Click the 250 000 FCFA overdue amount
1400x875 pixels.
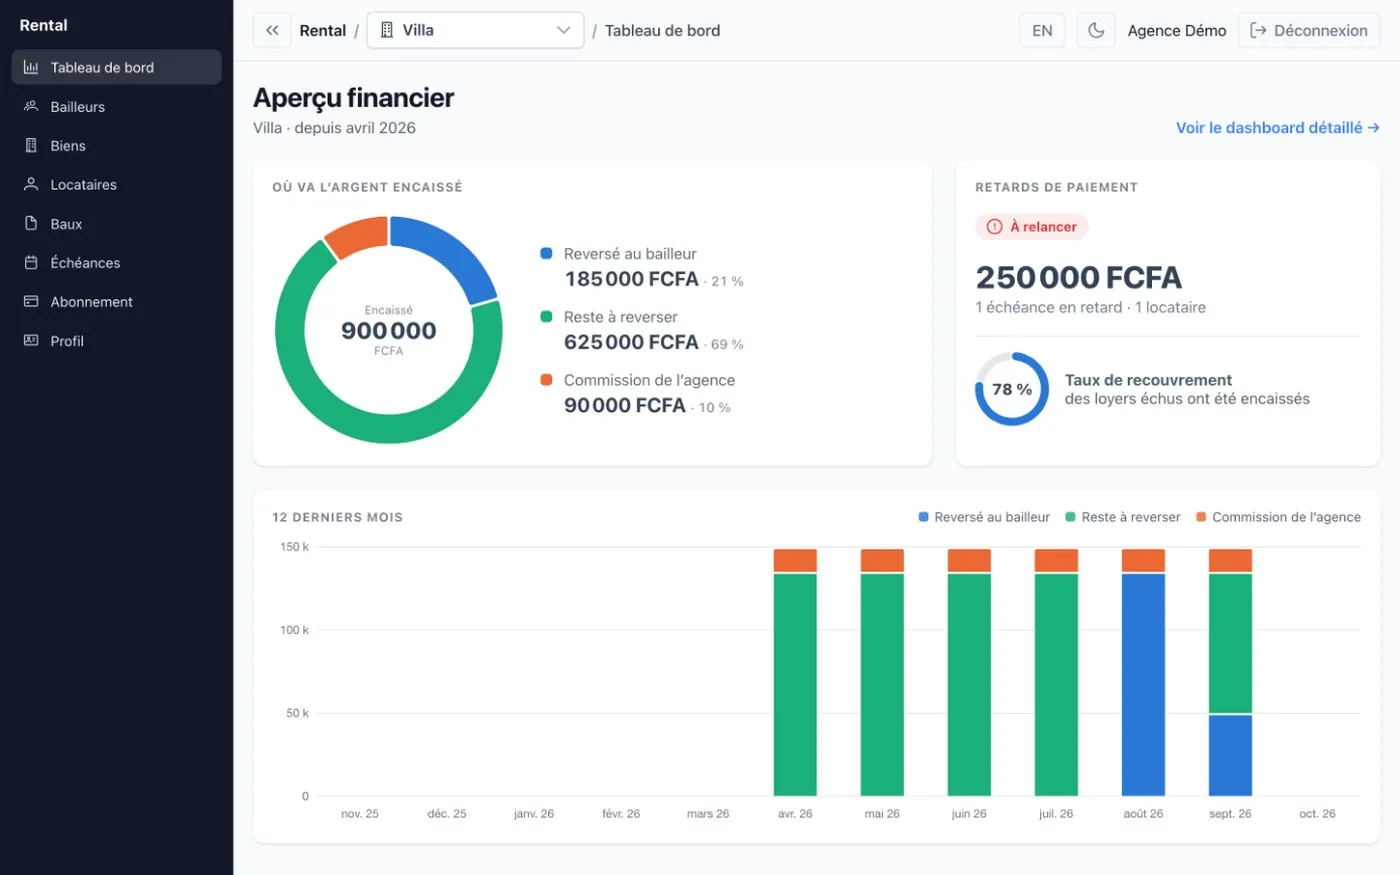1079,278
